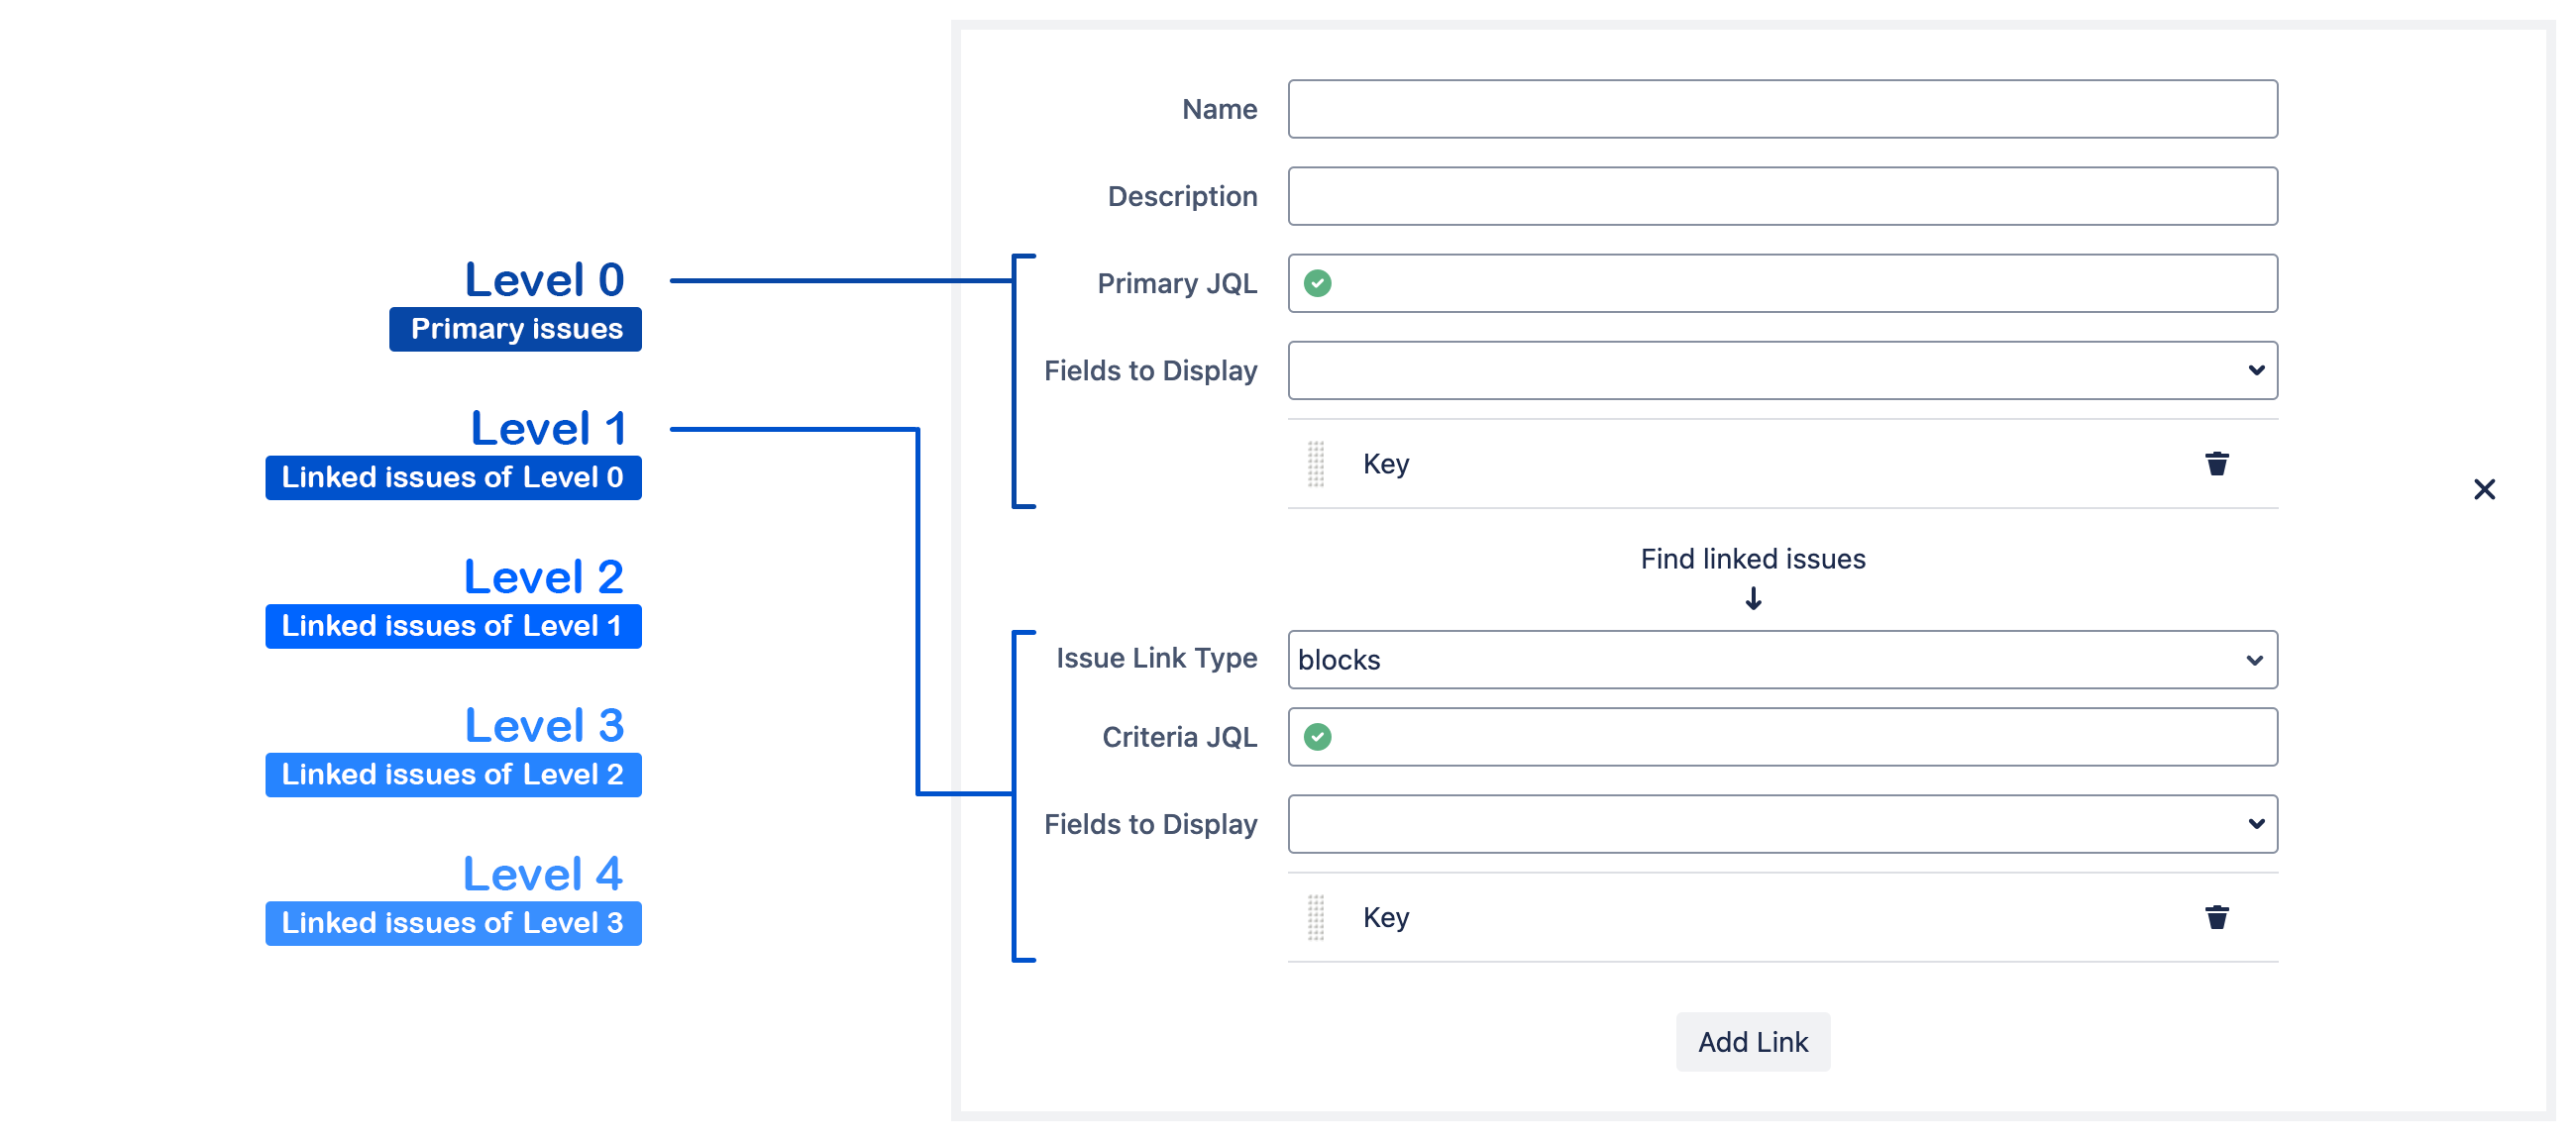Focus the Name input field
The width and height of the screenshot is (2576, 1141).
tap(1782, 109)
